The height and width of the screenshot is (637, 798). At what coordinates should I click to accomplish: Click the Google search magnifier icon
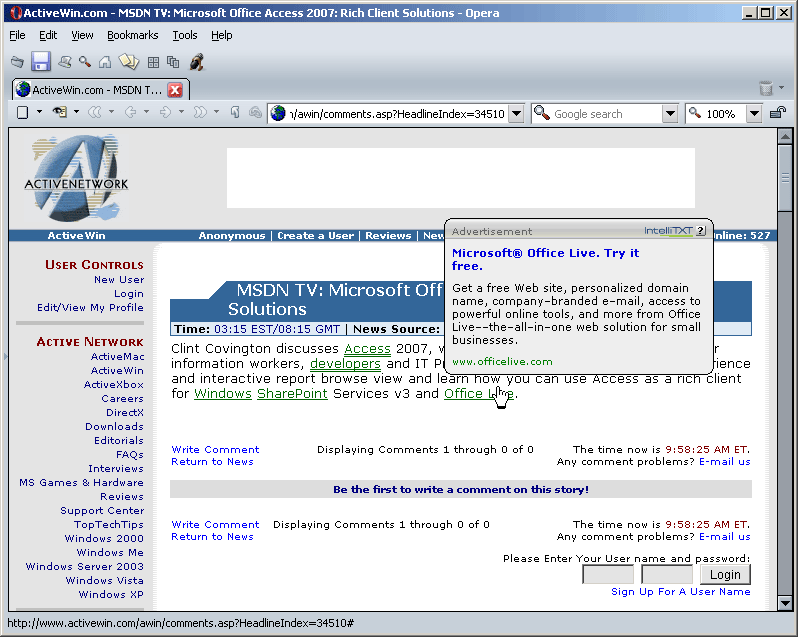[x=542, y=113]
